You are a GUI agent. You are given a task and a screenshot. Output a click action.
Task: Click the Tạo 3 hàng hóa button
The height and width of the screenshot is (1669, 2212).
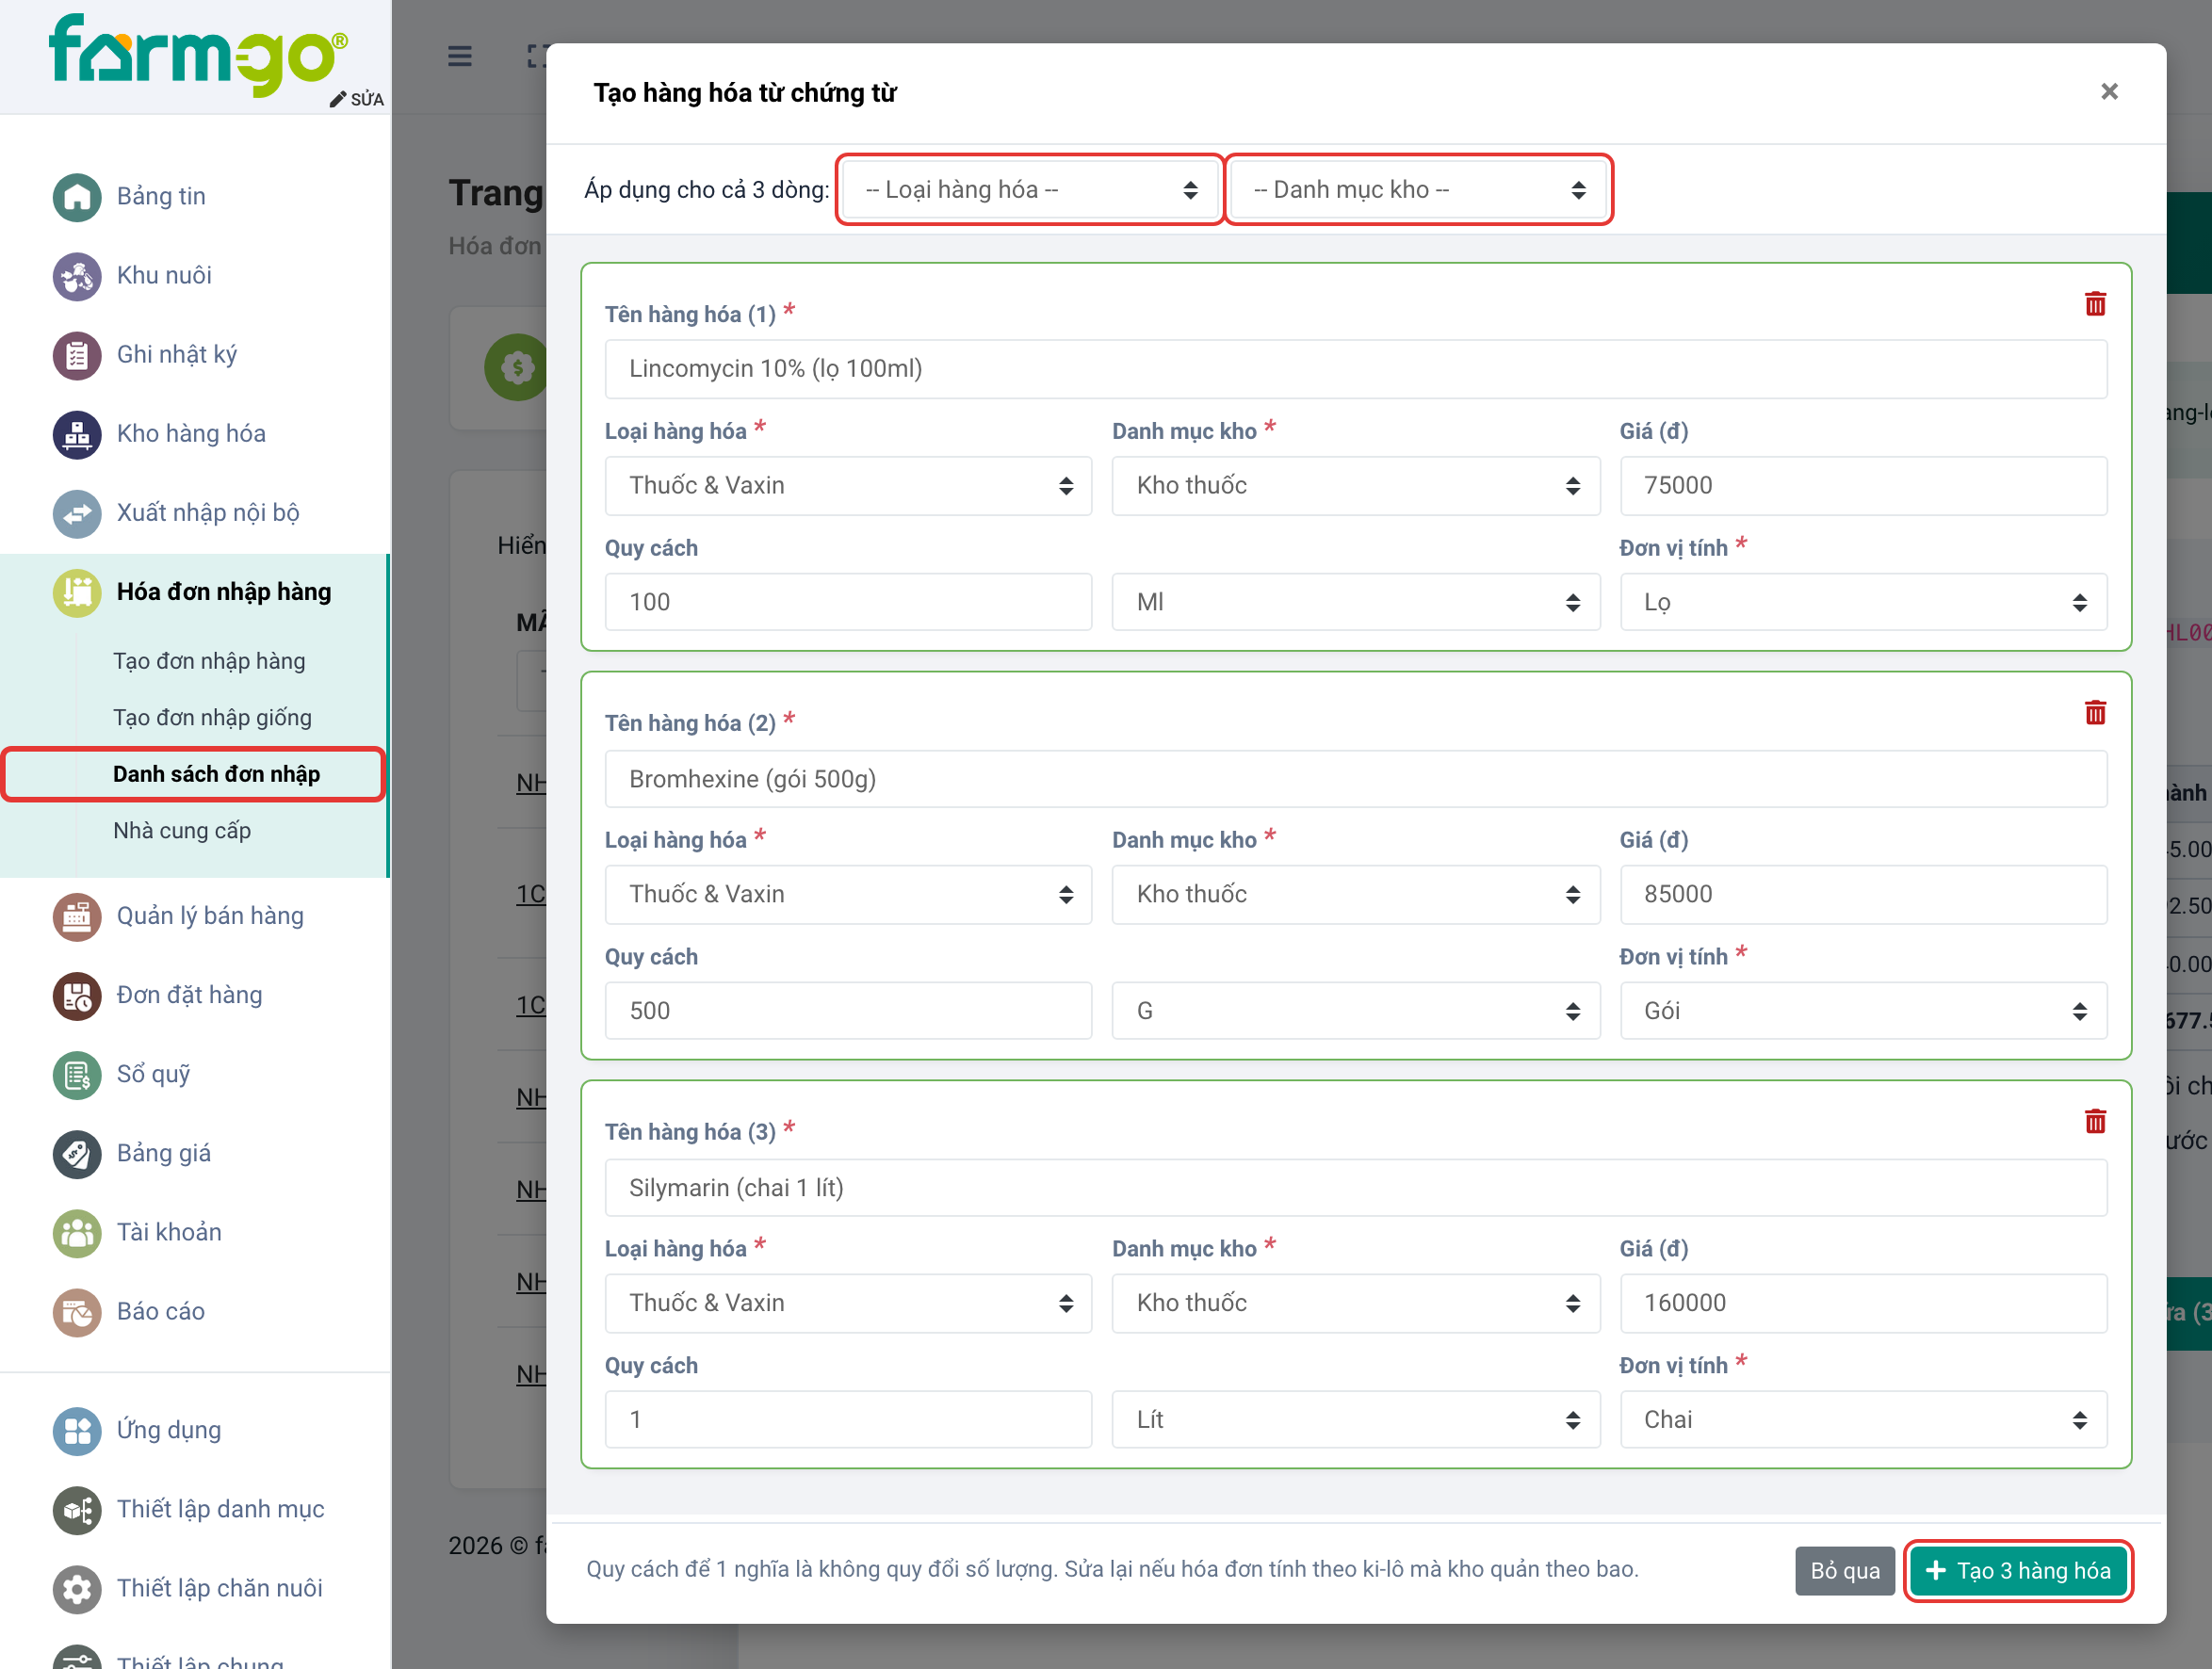click(x=2018, y=1571)
